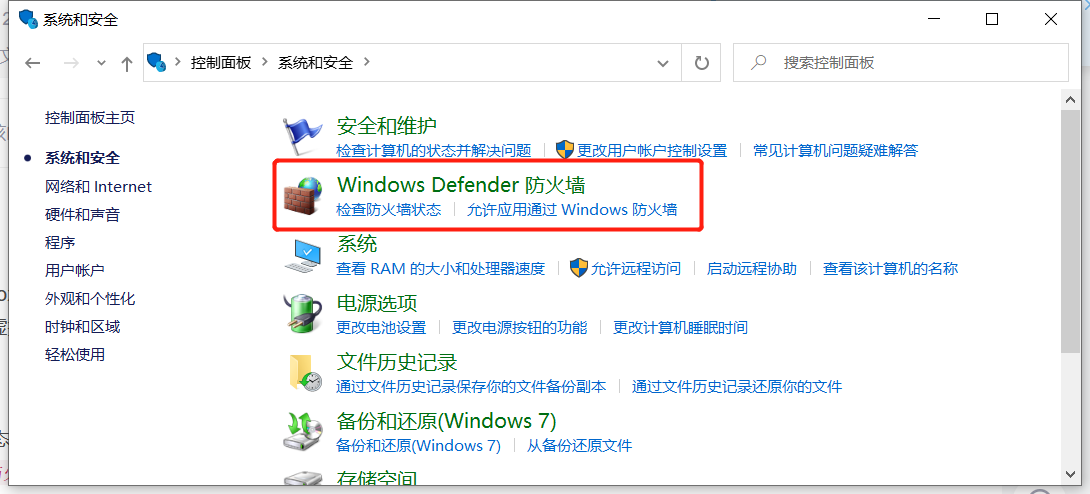
Task: Maximize the 系统和安全 window
Action: (992, 19)
